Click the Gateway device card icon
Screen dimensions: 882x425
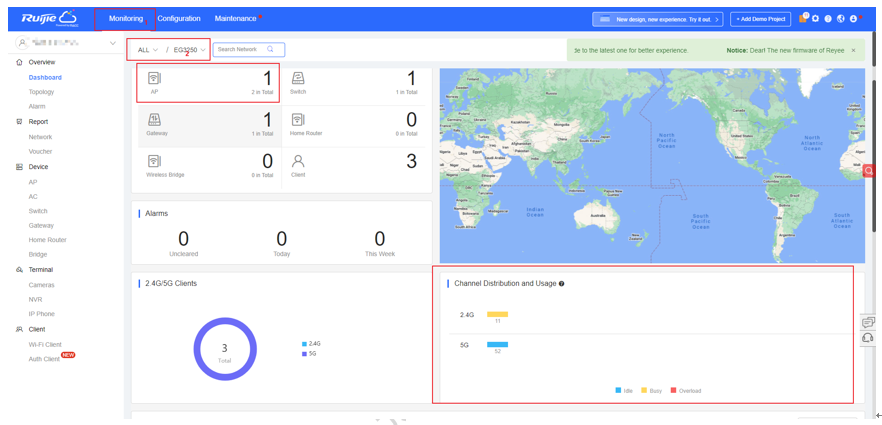tap(154, 120)
